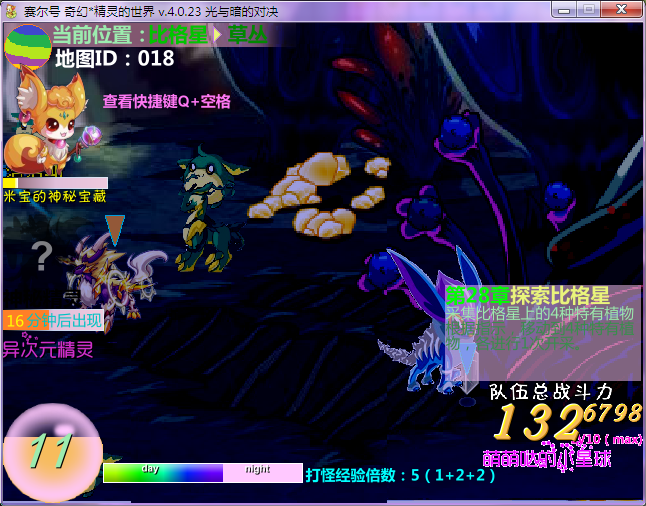Click the 16分钟后出现 timer label
The width and height of the screenshot is (646, 506).
[53, 320]
